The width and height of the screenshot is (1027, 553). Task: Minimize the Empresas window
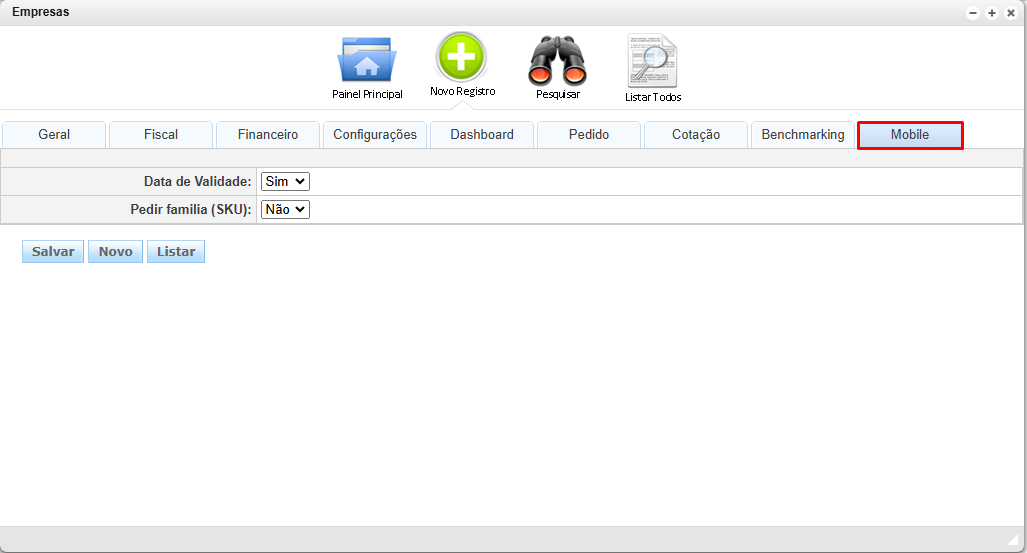point(973,13)
